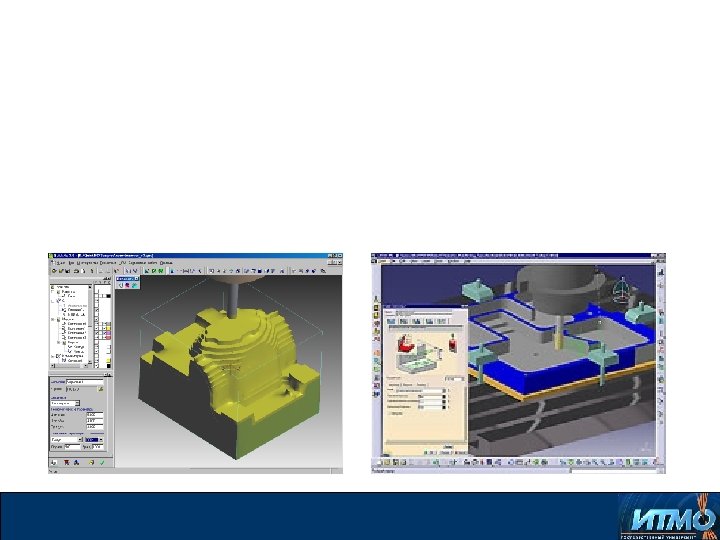Click the horizontal scrollbar under the operations tree
This screenshot has width=720, height=540.
click(x=69, y=366)
